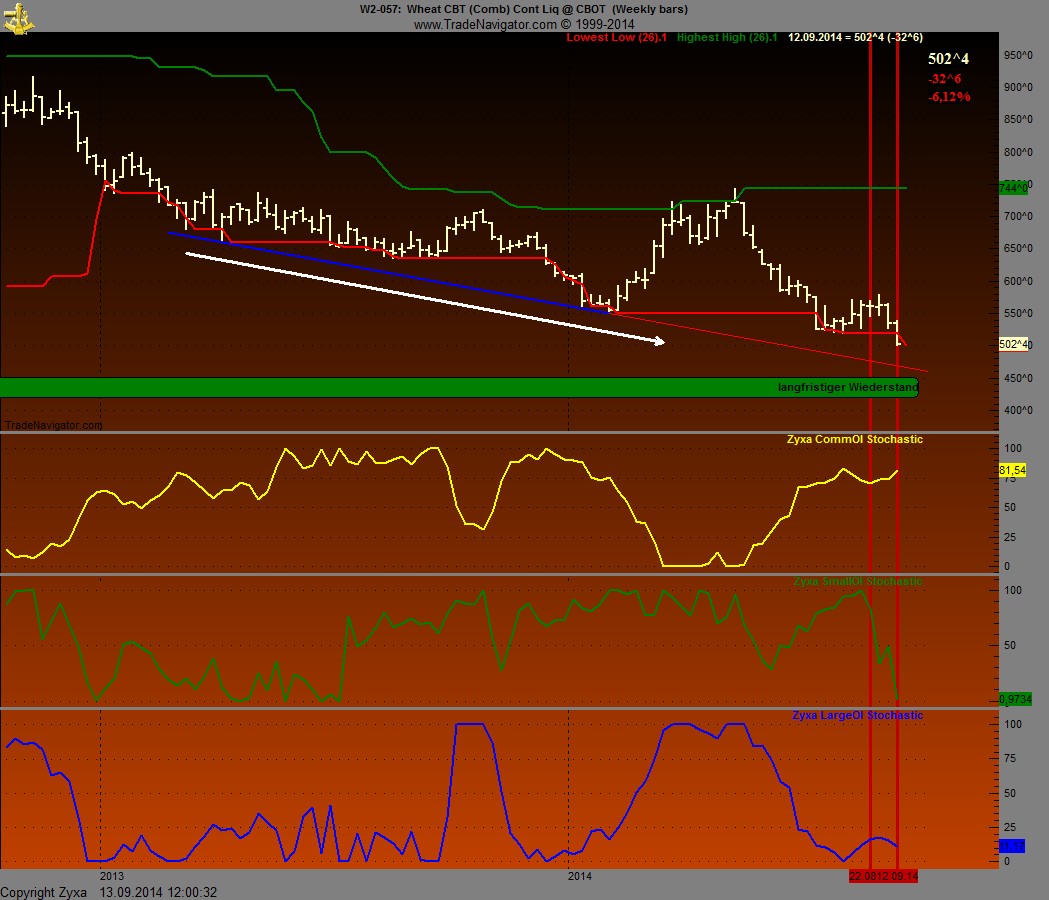Click the chart title Wheat CBT Weekly bars

[x=524, y=9]
